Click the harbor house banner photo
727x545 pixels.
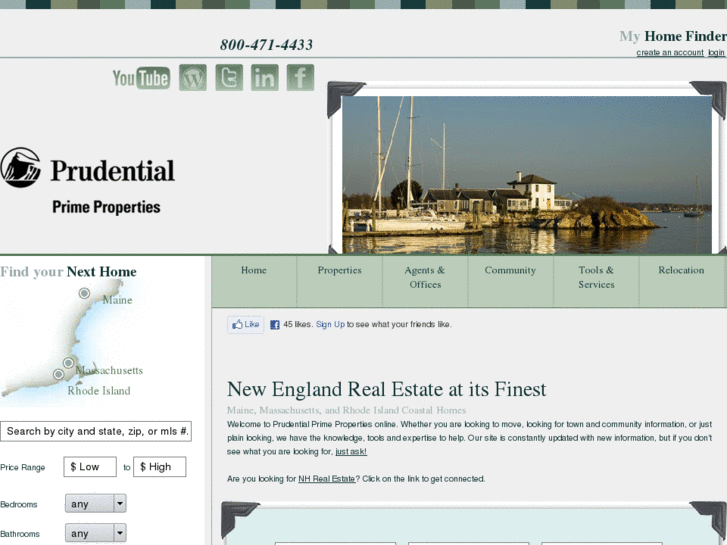tap(527, 174)
